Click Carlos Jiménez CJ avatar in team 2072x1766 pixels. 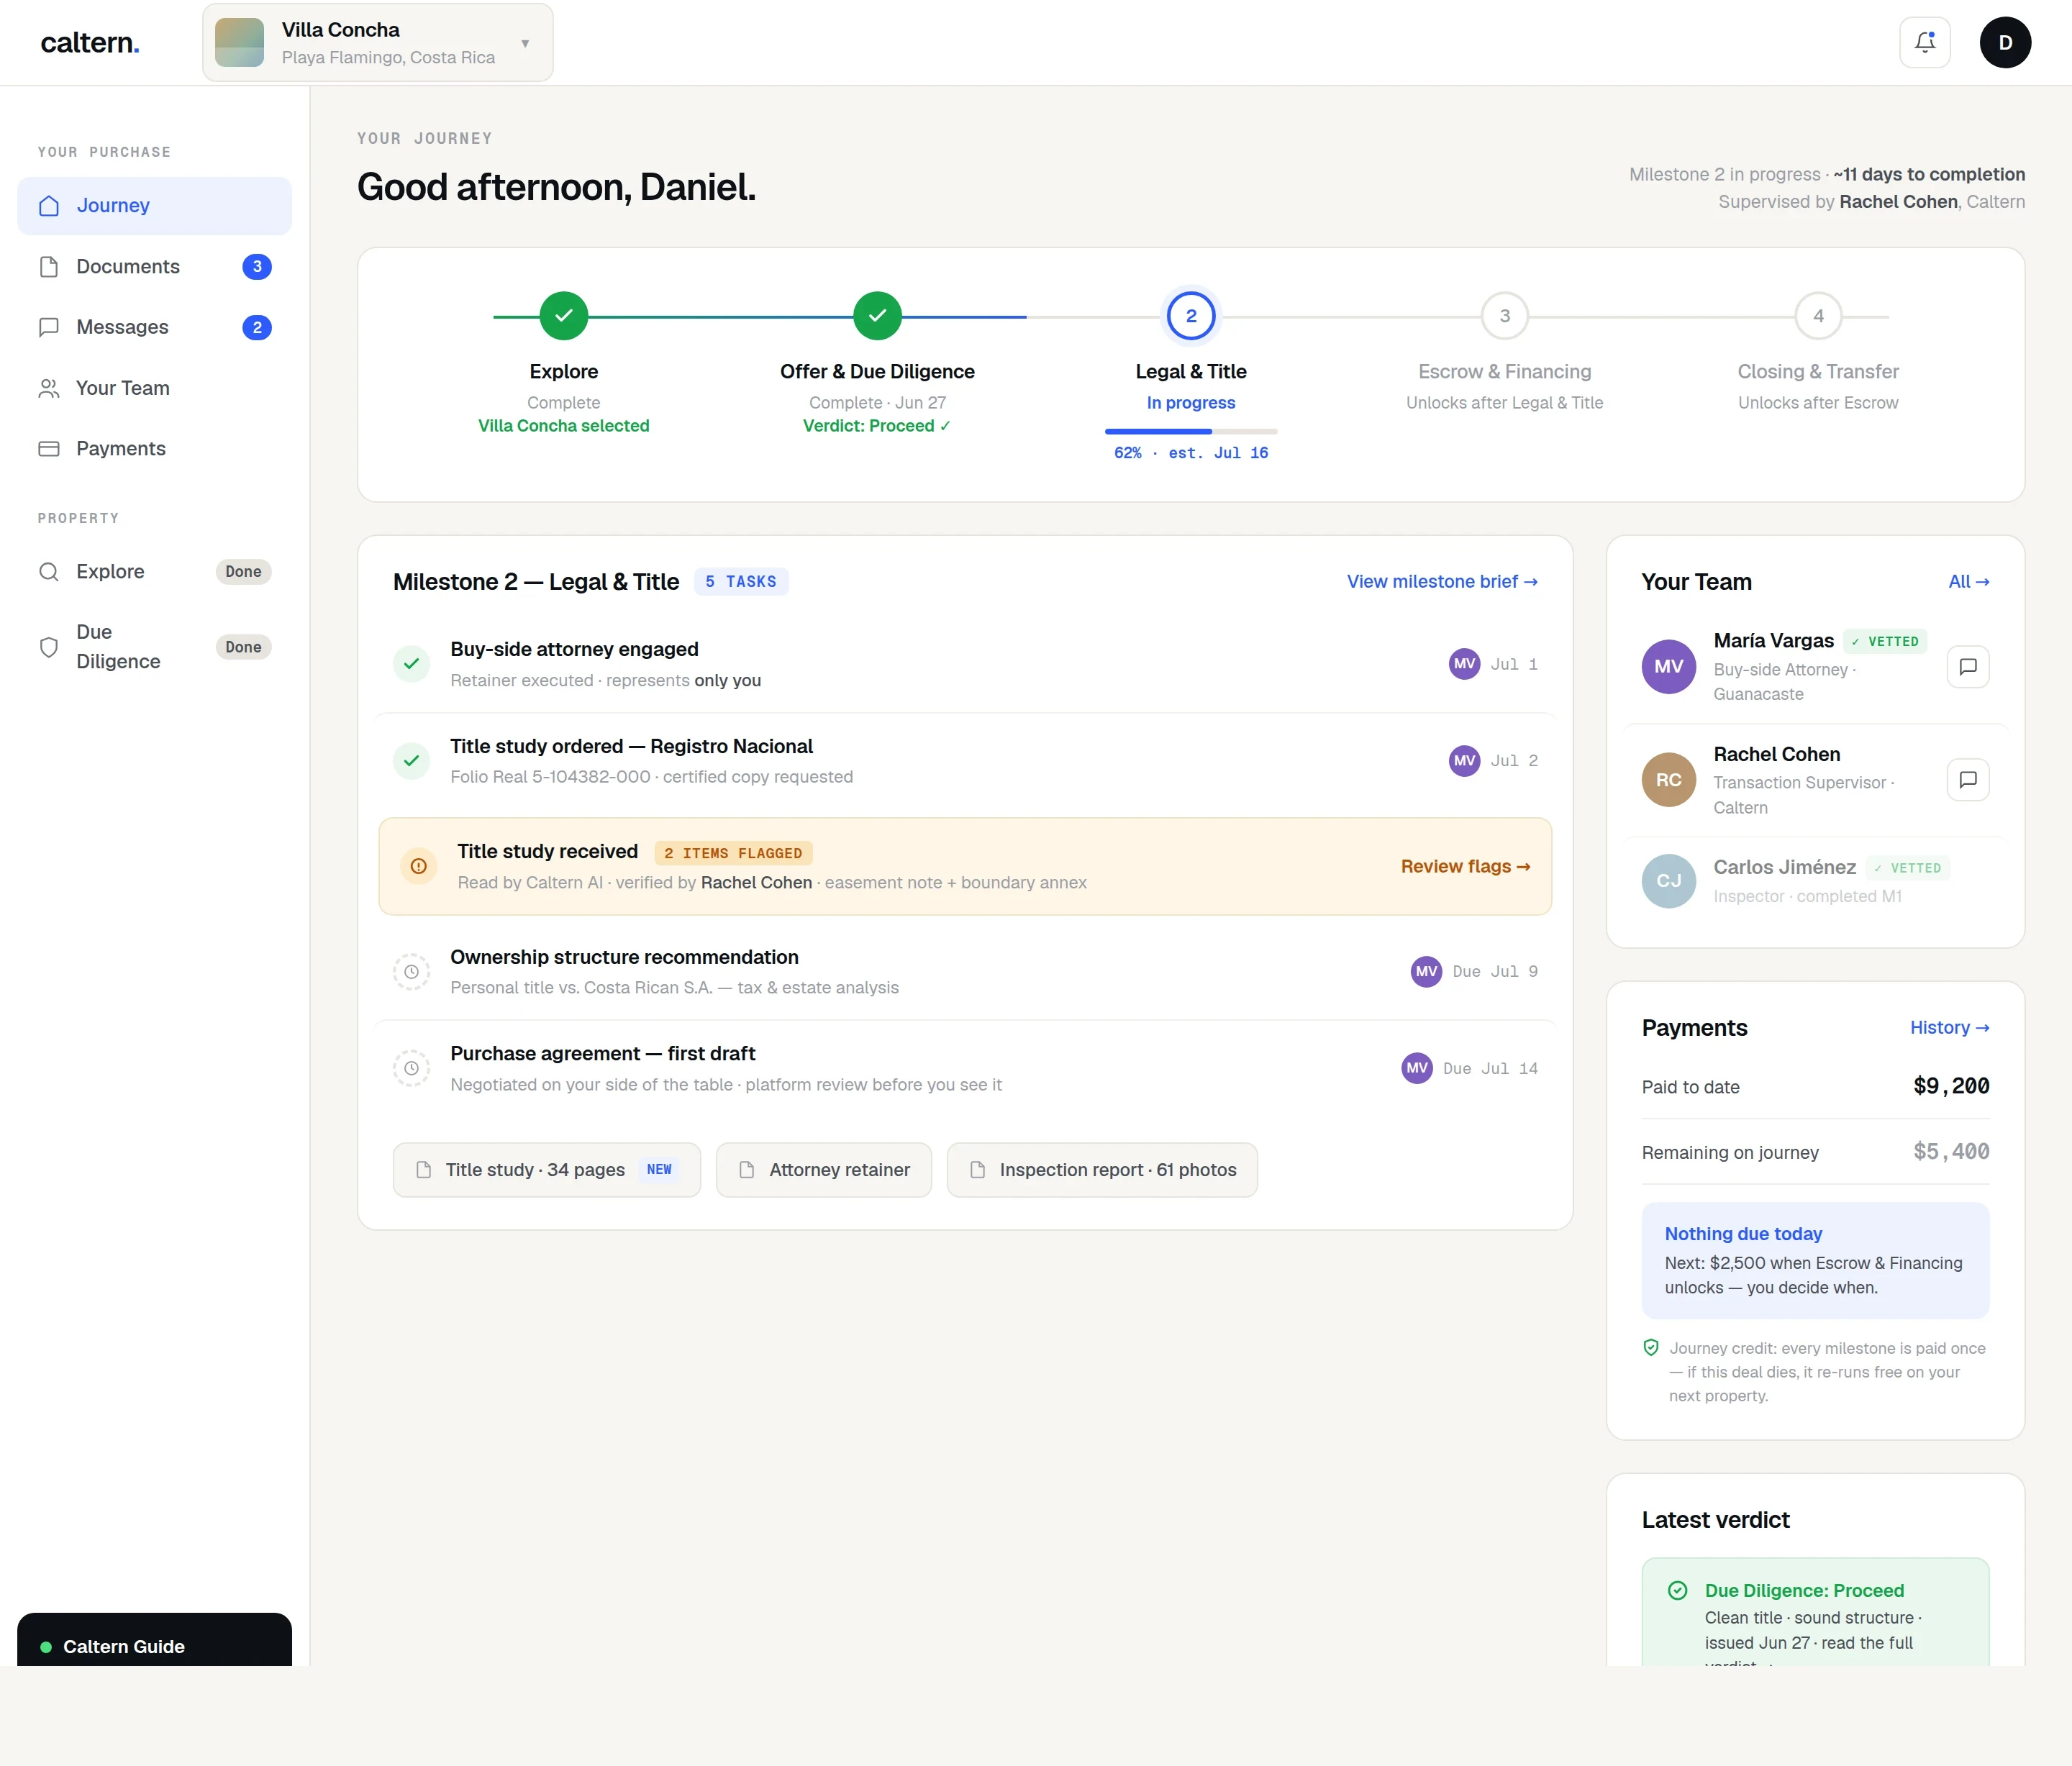(x=1668, y=881)
